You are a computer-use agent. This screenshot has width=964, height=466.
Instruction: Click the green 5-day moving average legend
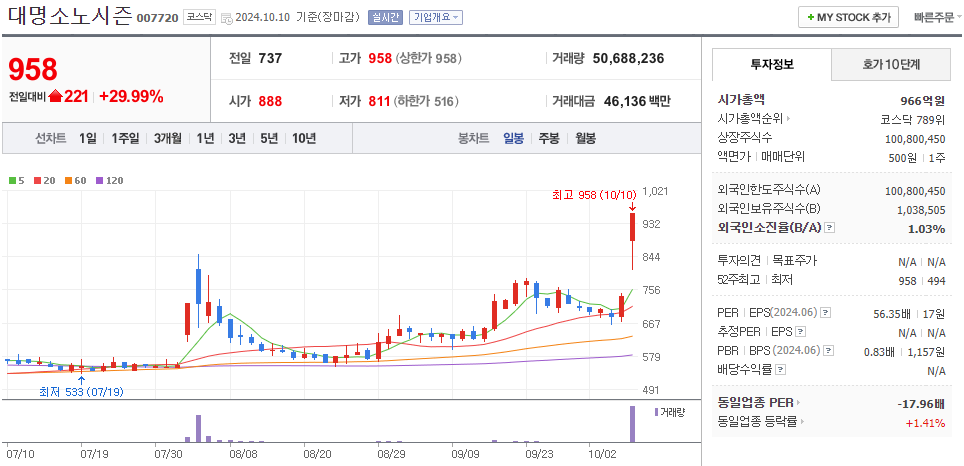(x=16, y=181)
